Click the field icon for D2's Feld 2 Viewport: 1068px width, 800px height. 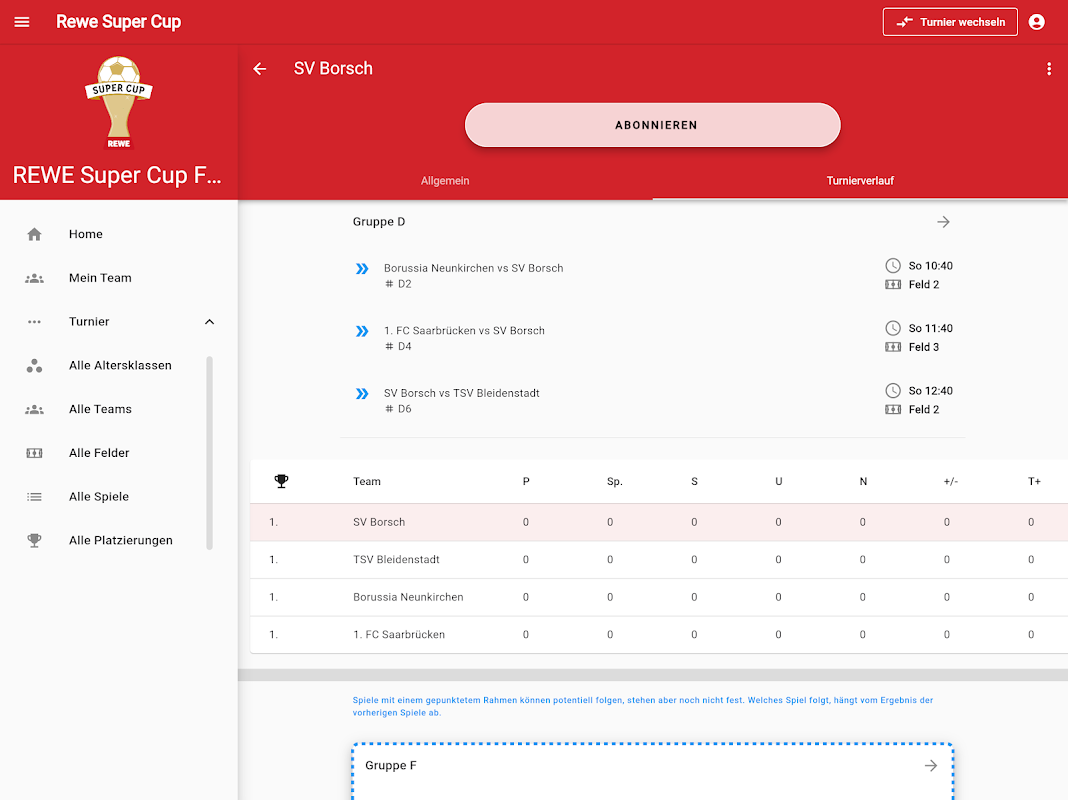[892, 285]
